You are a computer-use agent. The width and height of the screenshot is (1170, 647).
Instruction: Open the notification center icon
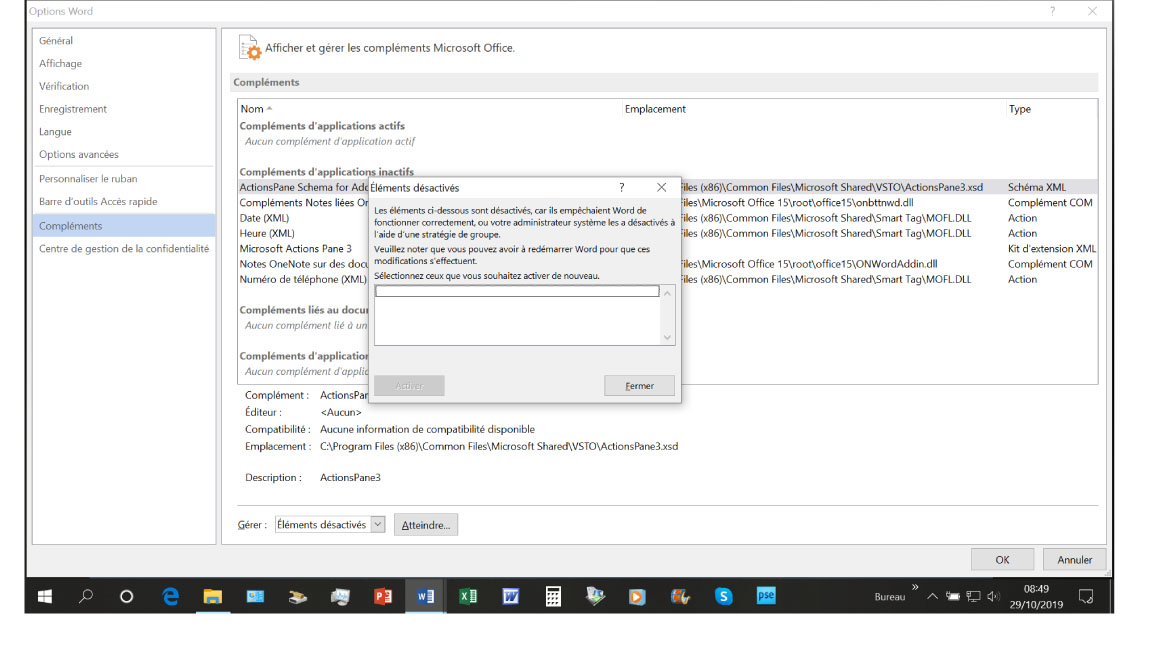[1086, 596]
